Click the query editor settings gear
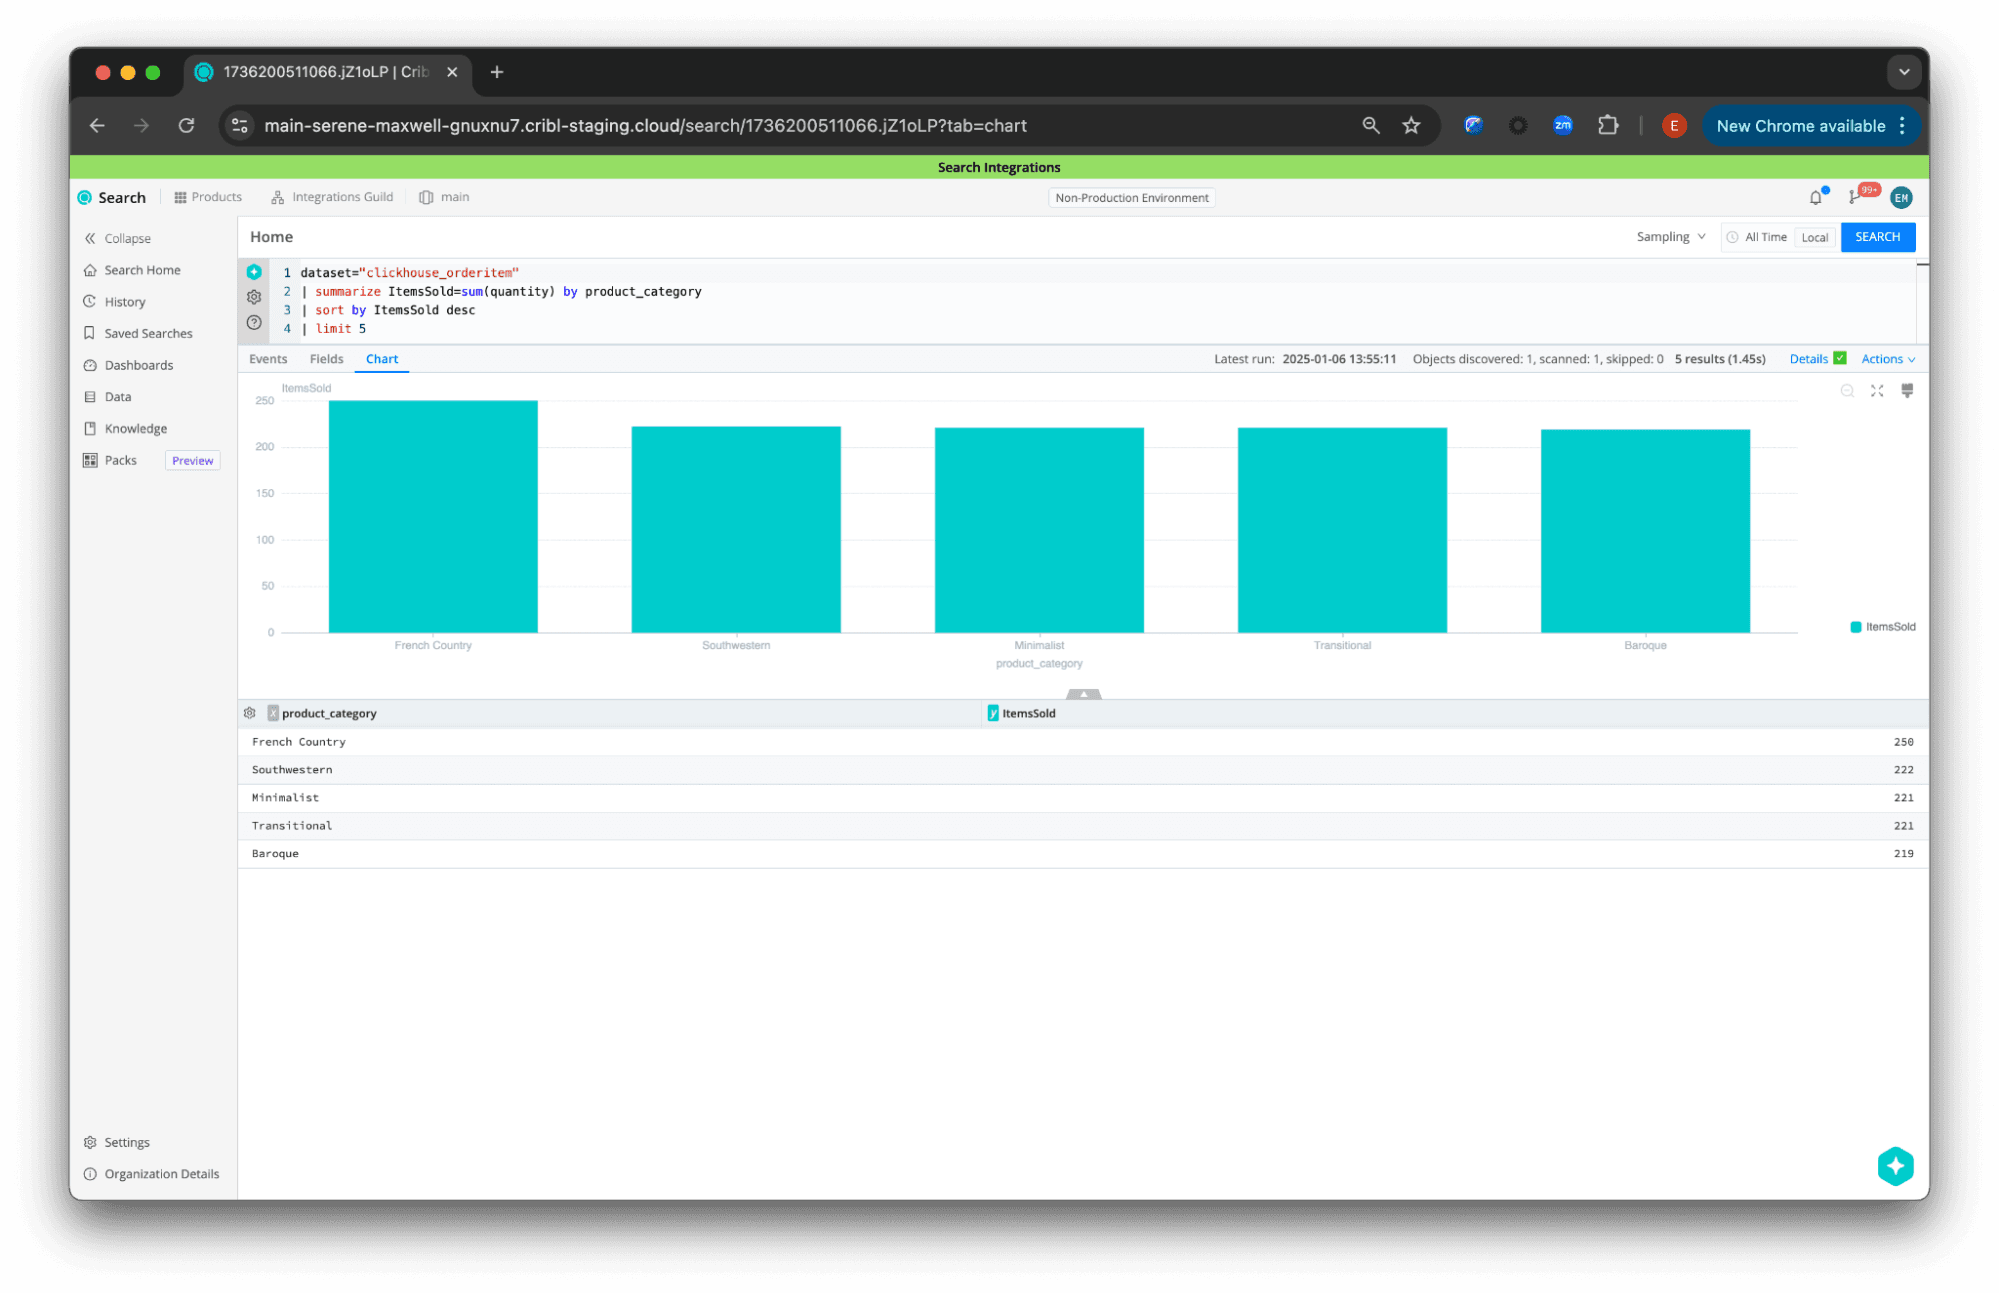Screen dimensions: 1999x1293 click(x=254, y=297)
